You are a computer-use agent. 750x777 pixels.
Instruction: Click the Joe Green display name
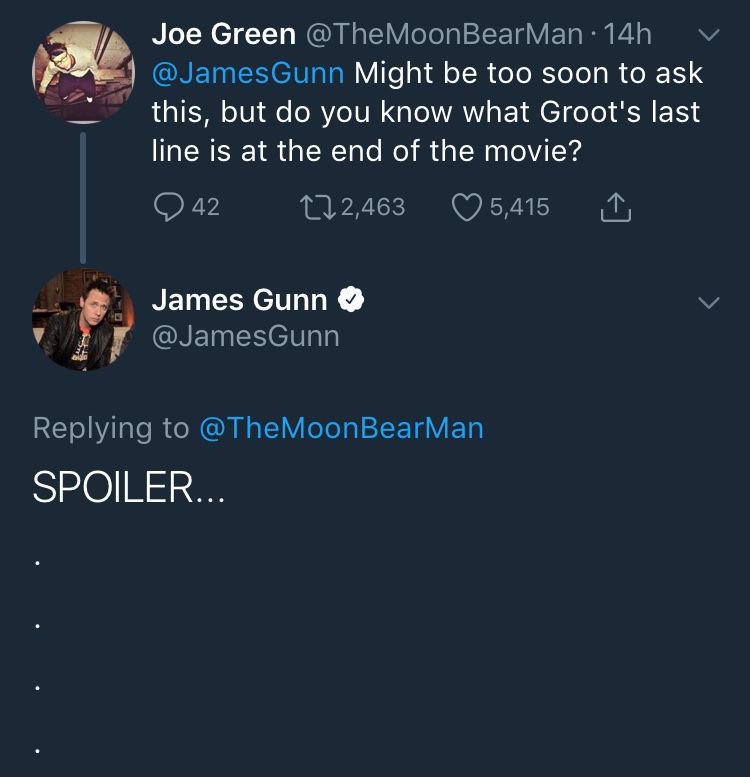[223, 34]
